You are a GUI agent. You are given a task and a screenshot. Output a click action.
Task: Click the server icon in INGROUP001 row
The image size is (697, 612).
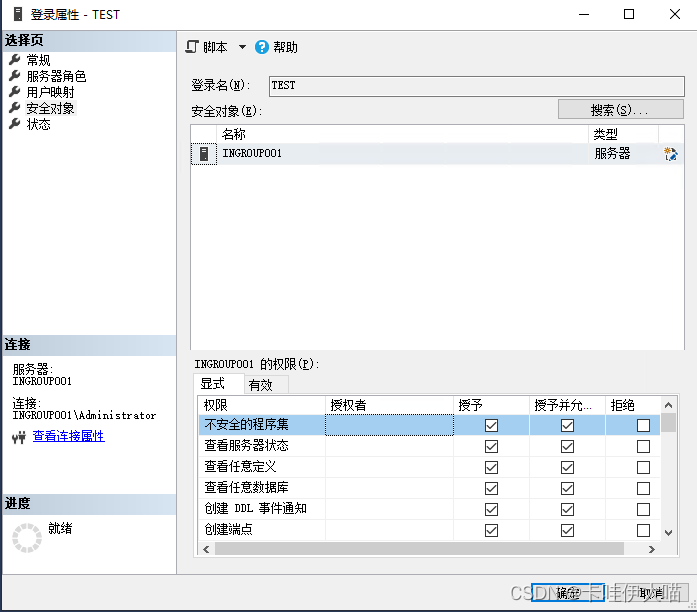204,154
